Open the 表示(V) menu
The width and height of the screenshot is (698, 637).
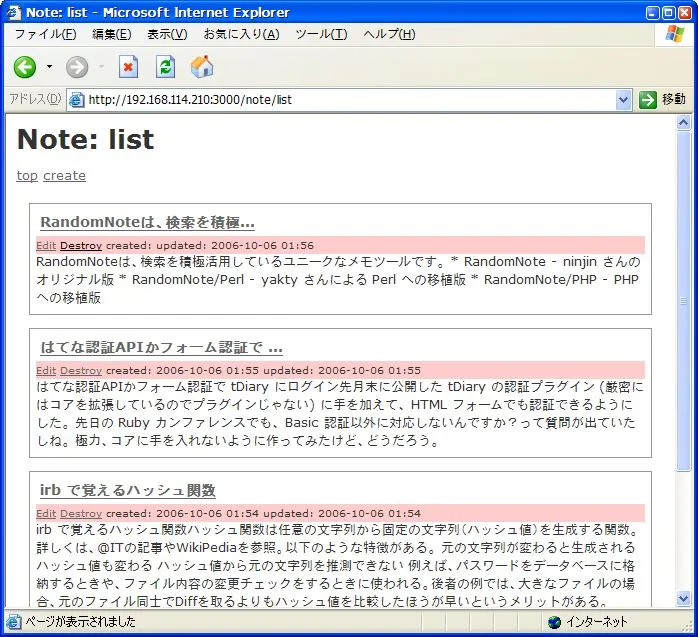(167, 34)
